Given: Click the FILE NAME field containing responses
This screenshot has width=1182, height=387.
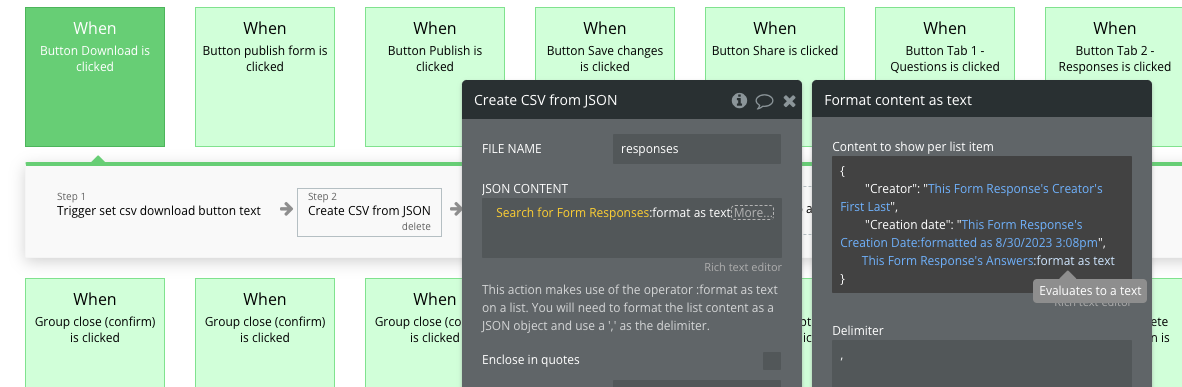Looking at the screenshot, I should click(x=697, y=149).
